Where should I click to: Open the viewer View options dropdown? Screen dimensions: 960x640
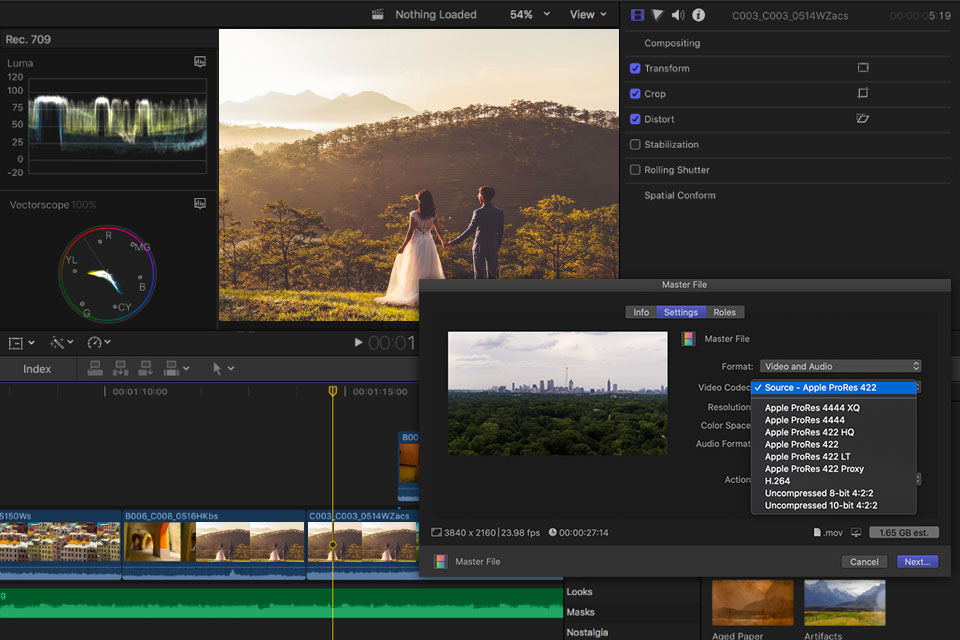pos(588,14)
